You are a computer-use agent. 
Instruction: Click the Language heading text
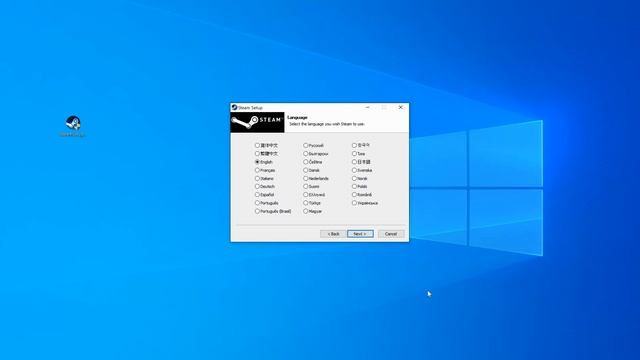298,118
